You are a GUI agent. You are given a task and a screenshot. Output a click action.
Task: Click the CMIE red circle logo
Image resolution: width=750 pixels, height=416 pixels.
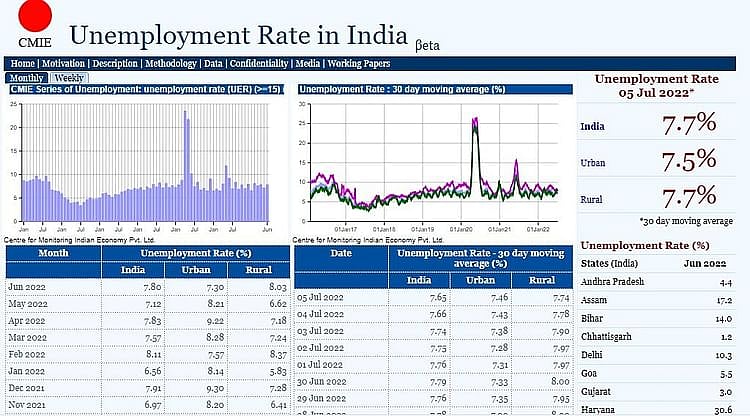[x=35, y=15]
